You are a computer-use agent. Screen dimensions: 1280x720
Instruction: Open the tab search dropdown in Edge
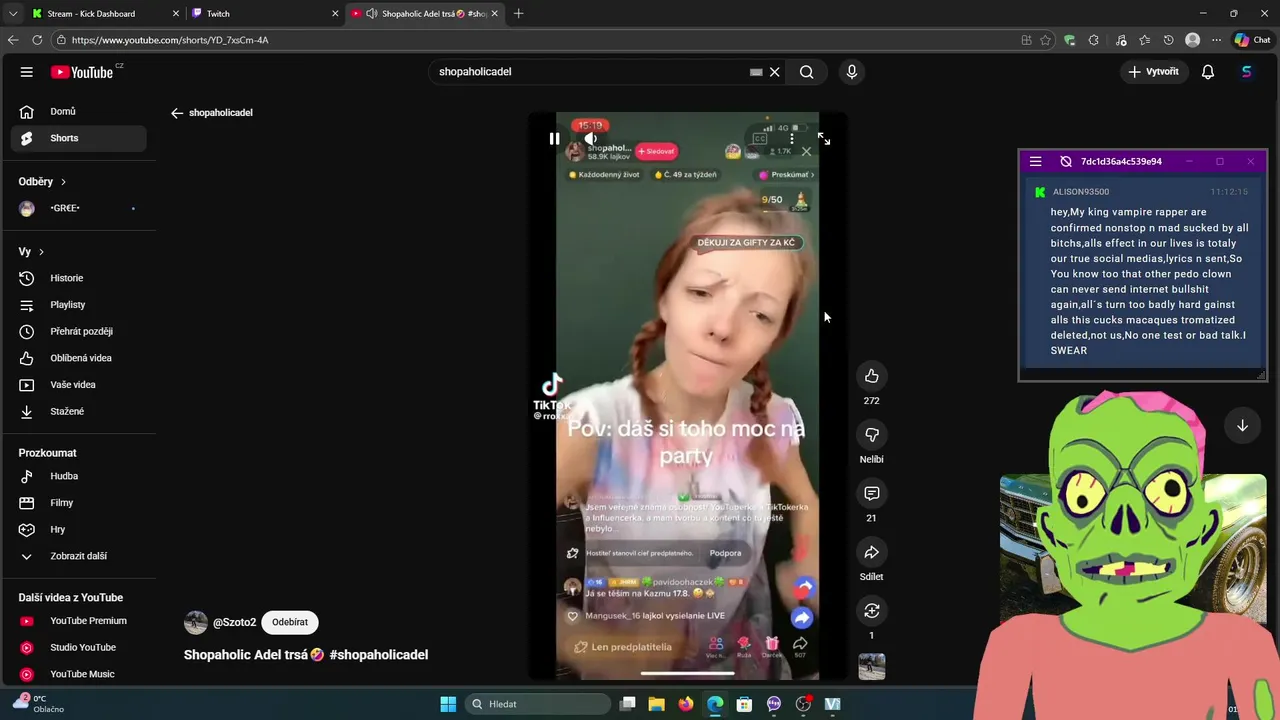pyautogui.click(x=13, y=13)
